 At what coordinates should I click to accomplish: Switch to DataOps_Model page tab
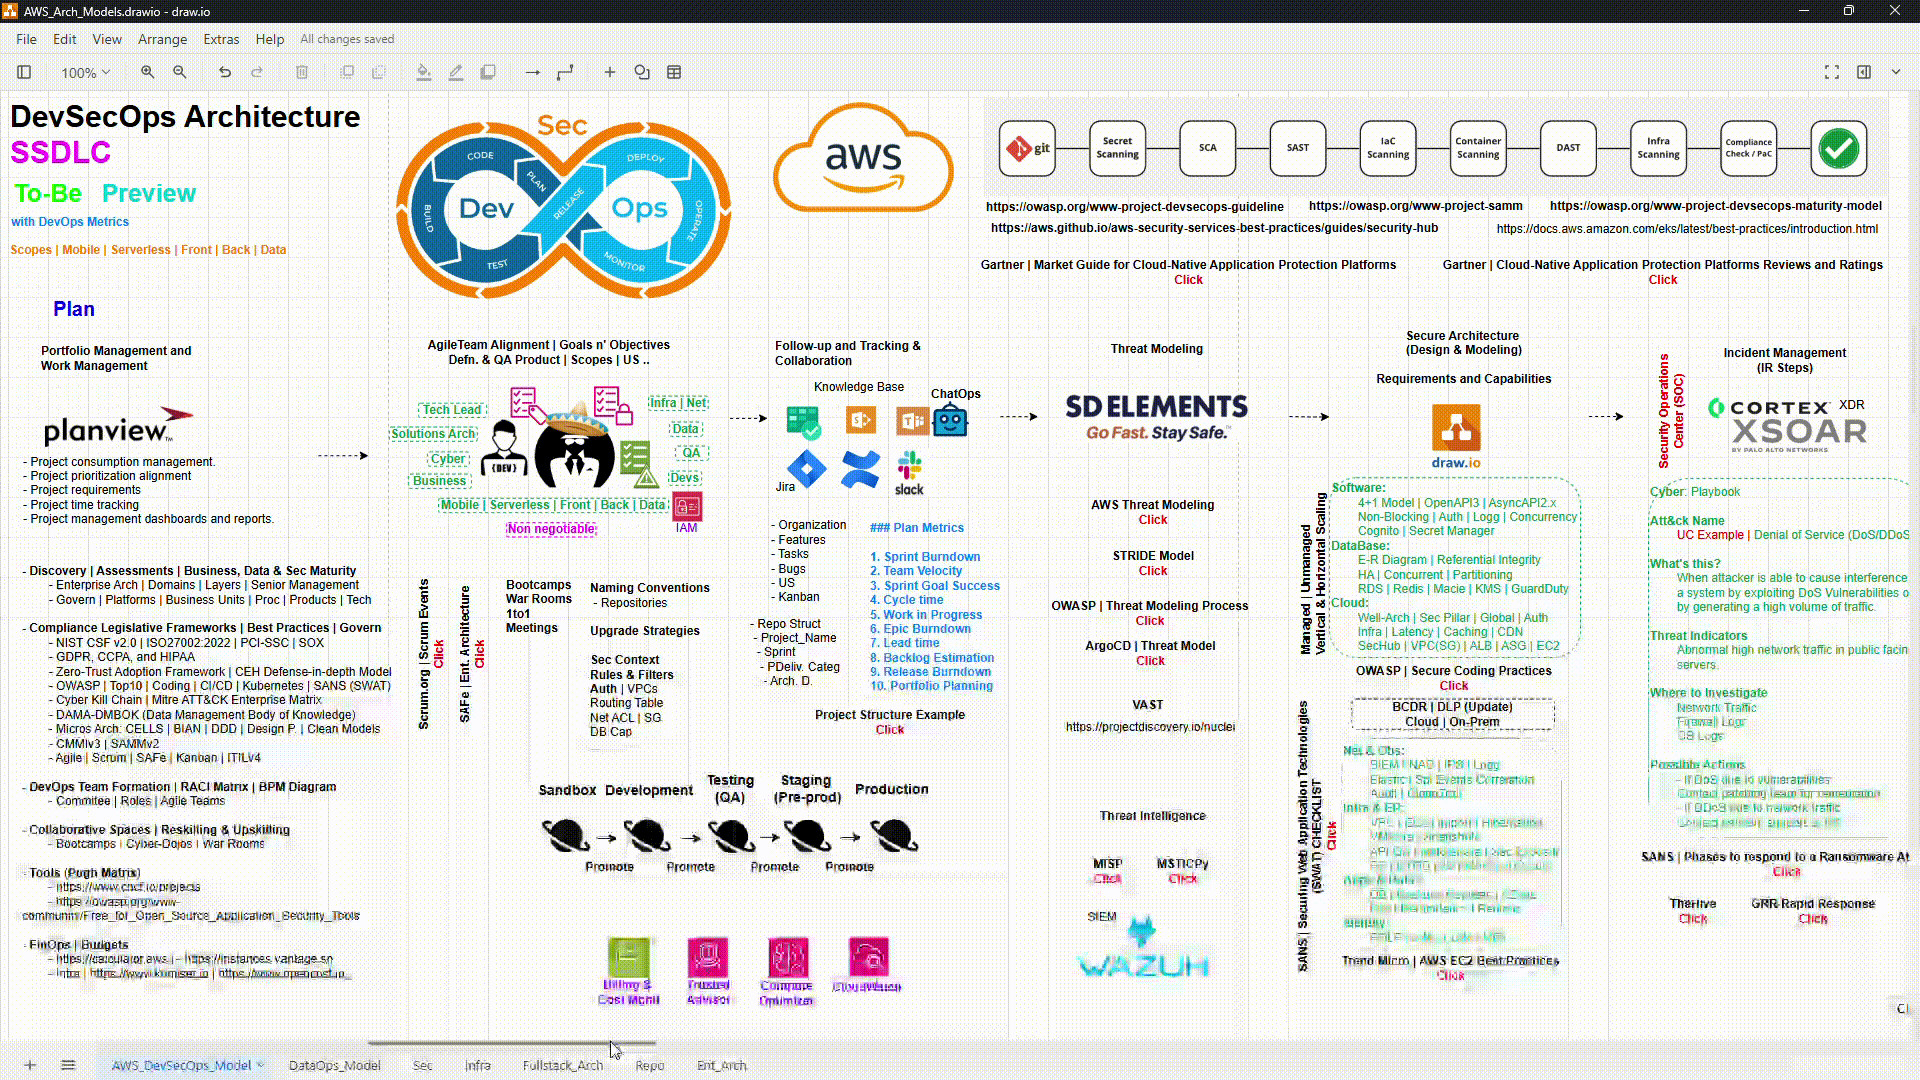click(334, 1065)
